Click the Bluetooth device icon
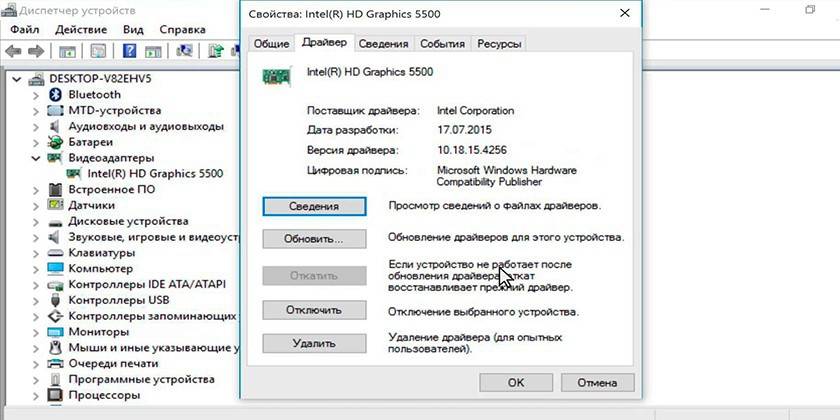The image size is (840, 420). click(57, 94)
